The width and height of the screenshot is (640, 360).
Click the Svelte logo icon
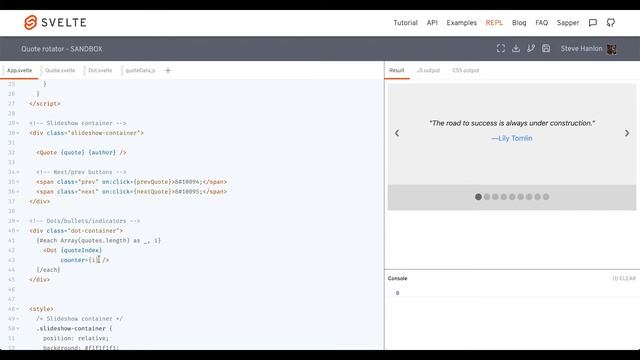[x=31, y=22]
